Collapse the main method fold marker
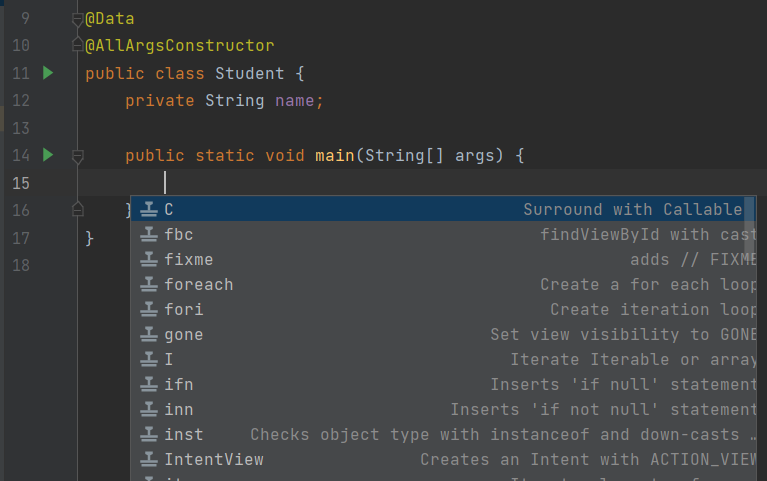767x481 pixels. 78,156
